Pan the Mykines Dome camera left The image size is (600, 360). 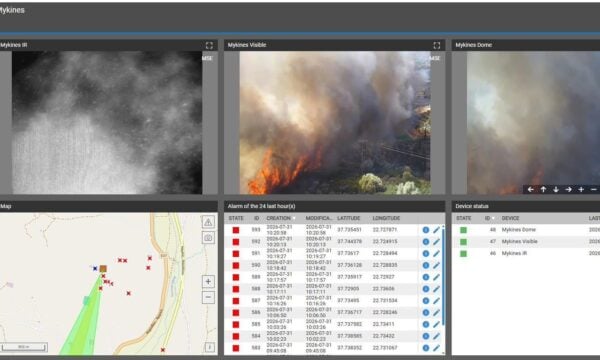(x=530, y=189)
